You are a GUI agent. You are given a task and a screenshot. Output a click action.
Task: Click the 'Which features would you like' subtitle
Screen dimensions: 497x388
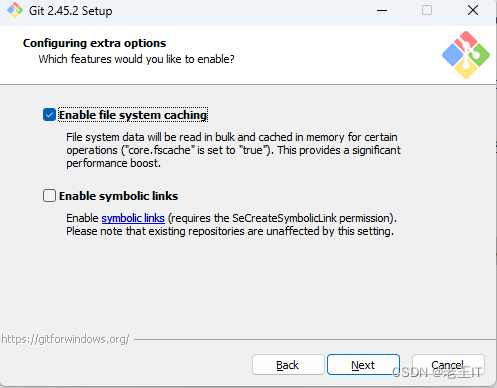[136, 59]
